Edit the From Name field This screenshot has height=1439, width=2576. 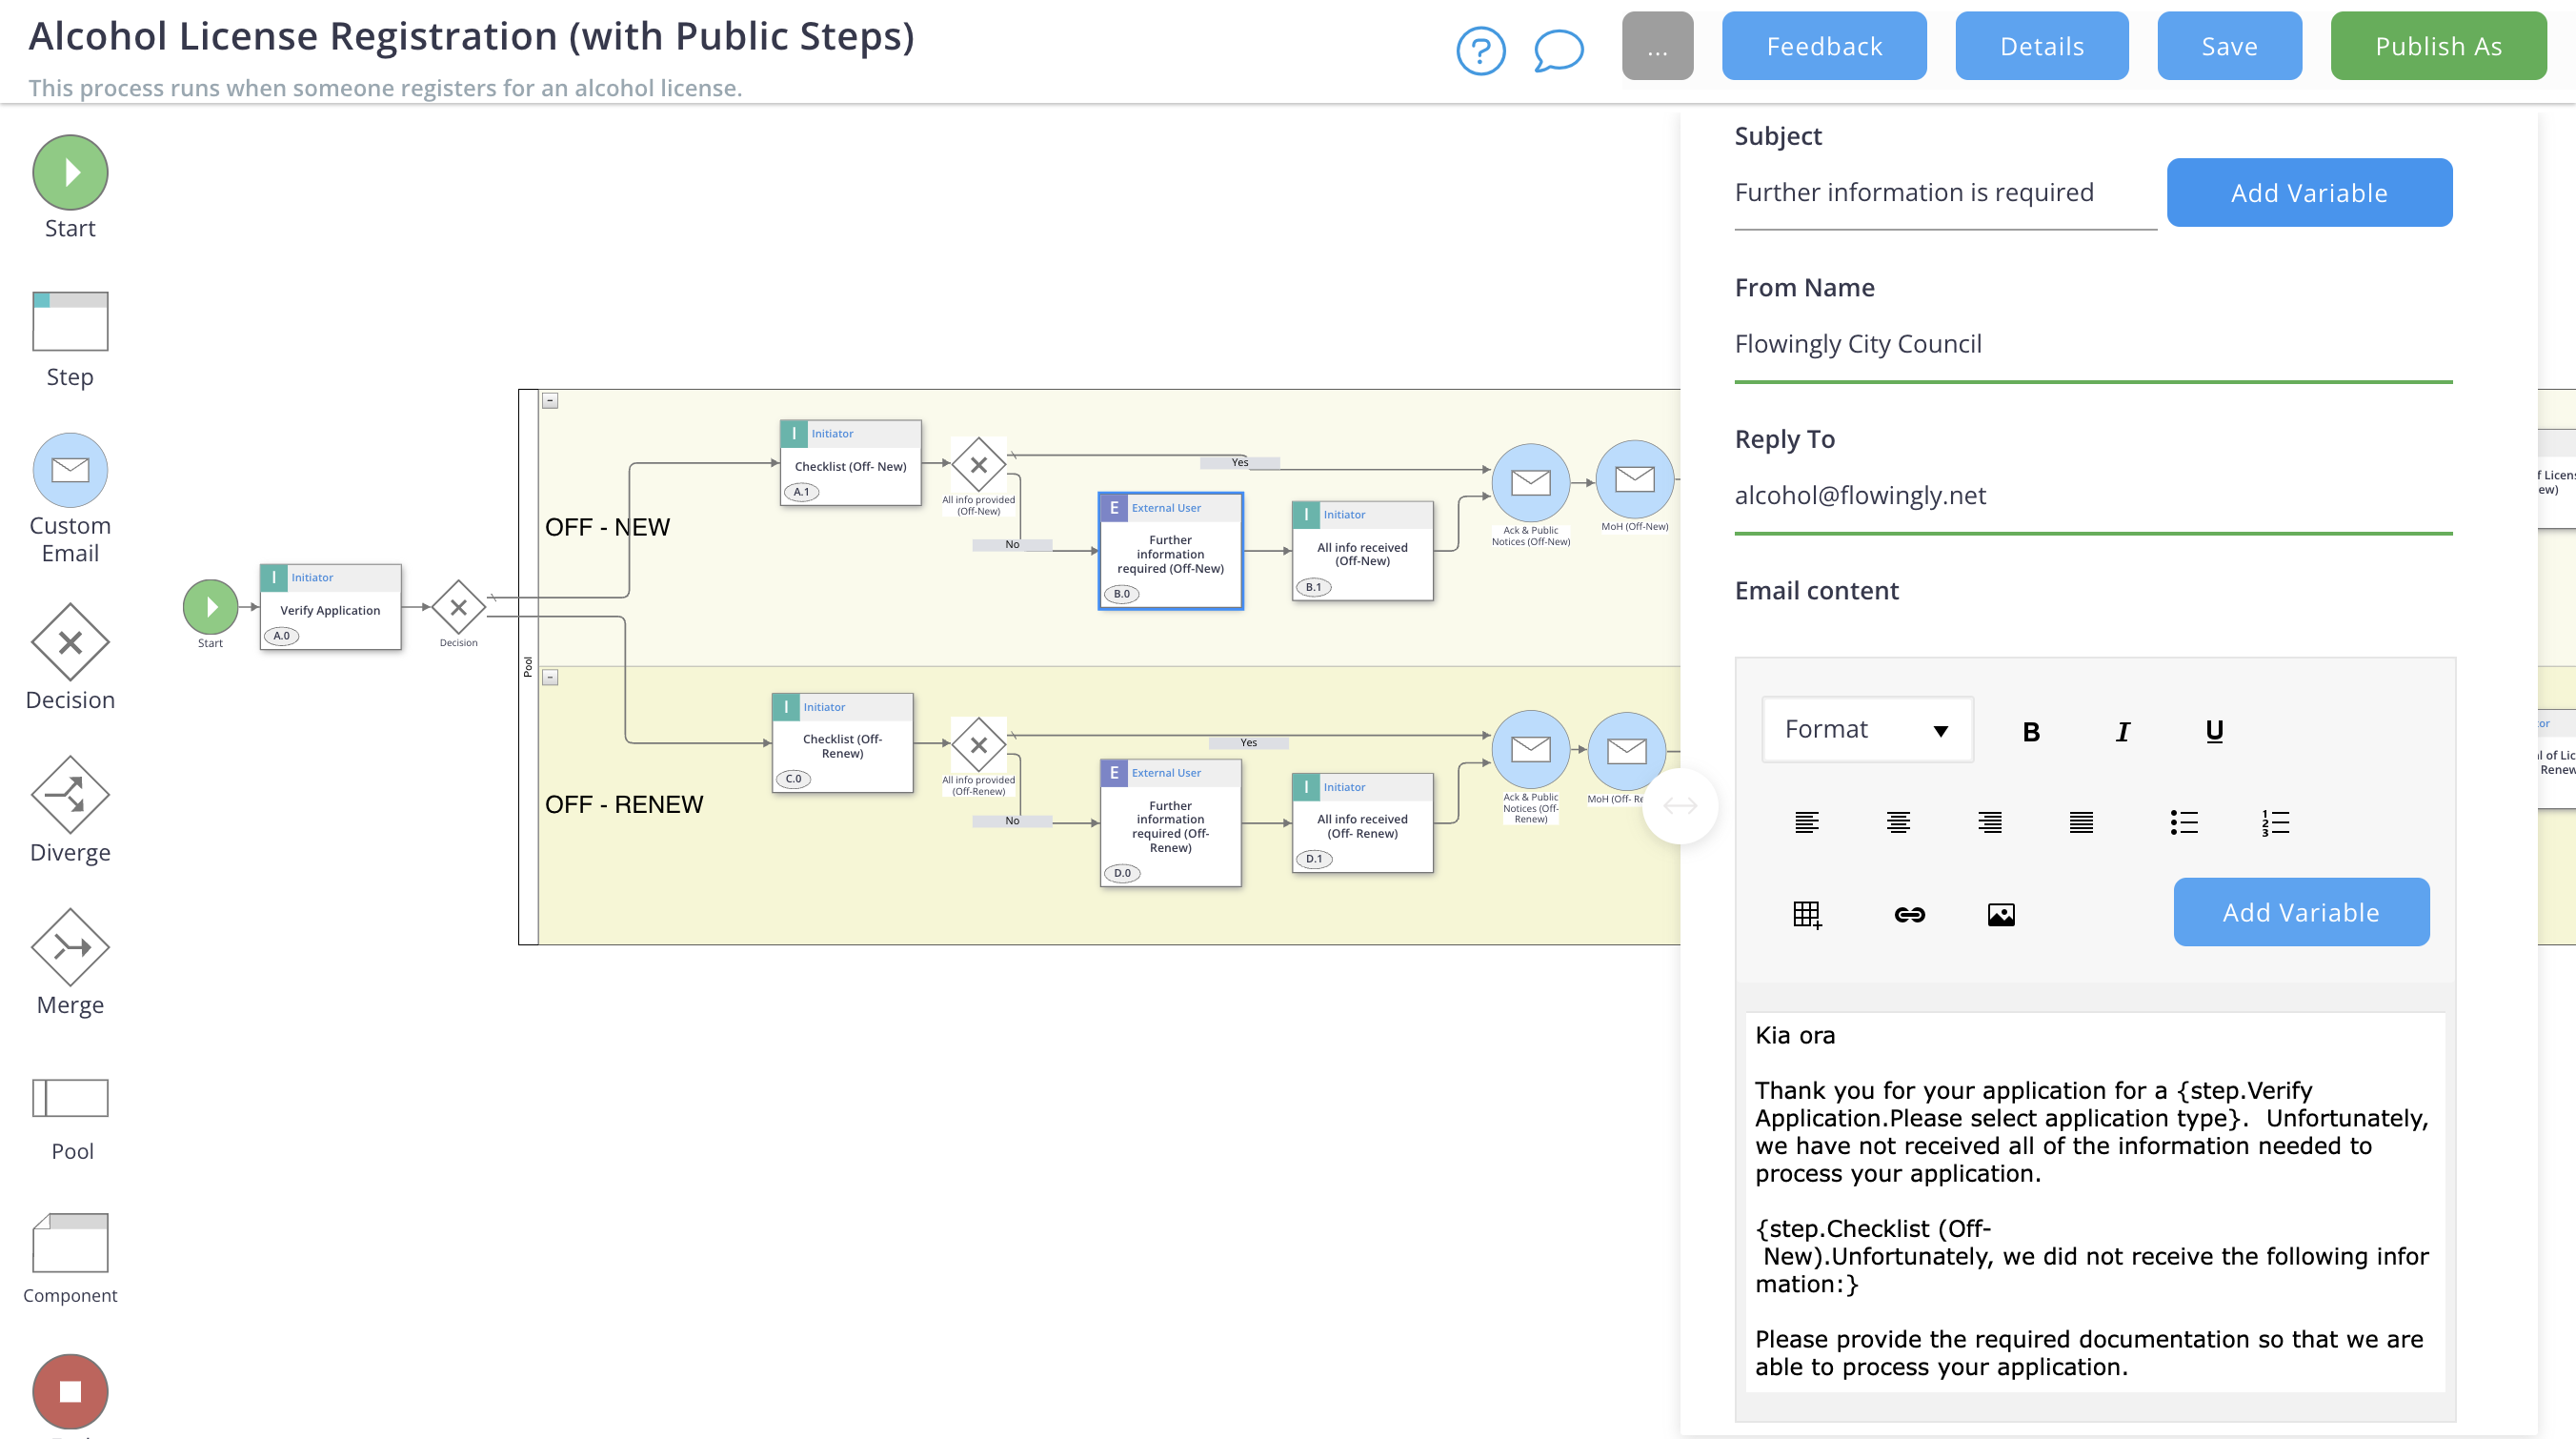(2093, 345)
